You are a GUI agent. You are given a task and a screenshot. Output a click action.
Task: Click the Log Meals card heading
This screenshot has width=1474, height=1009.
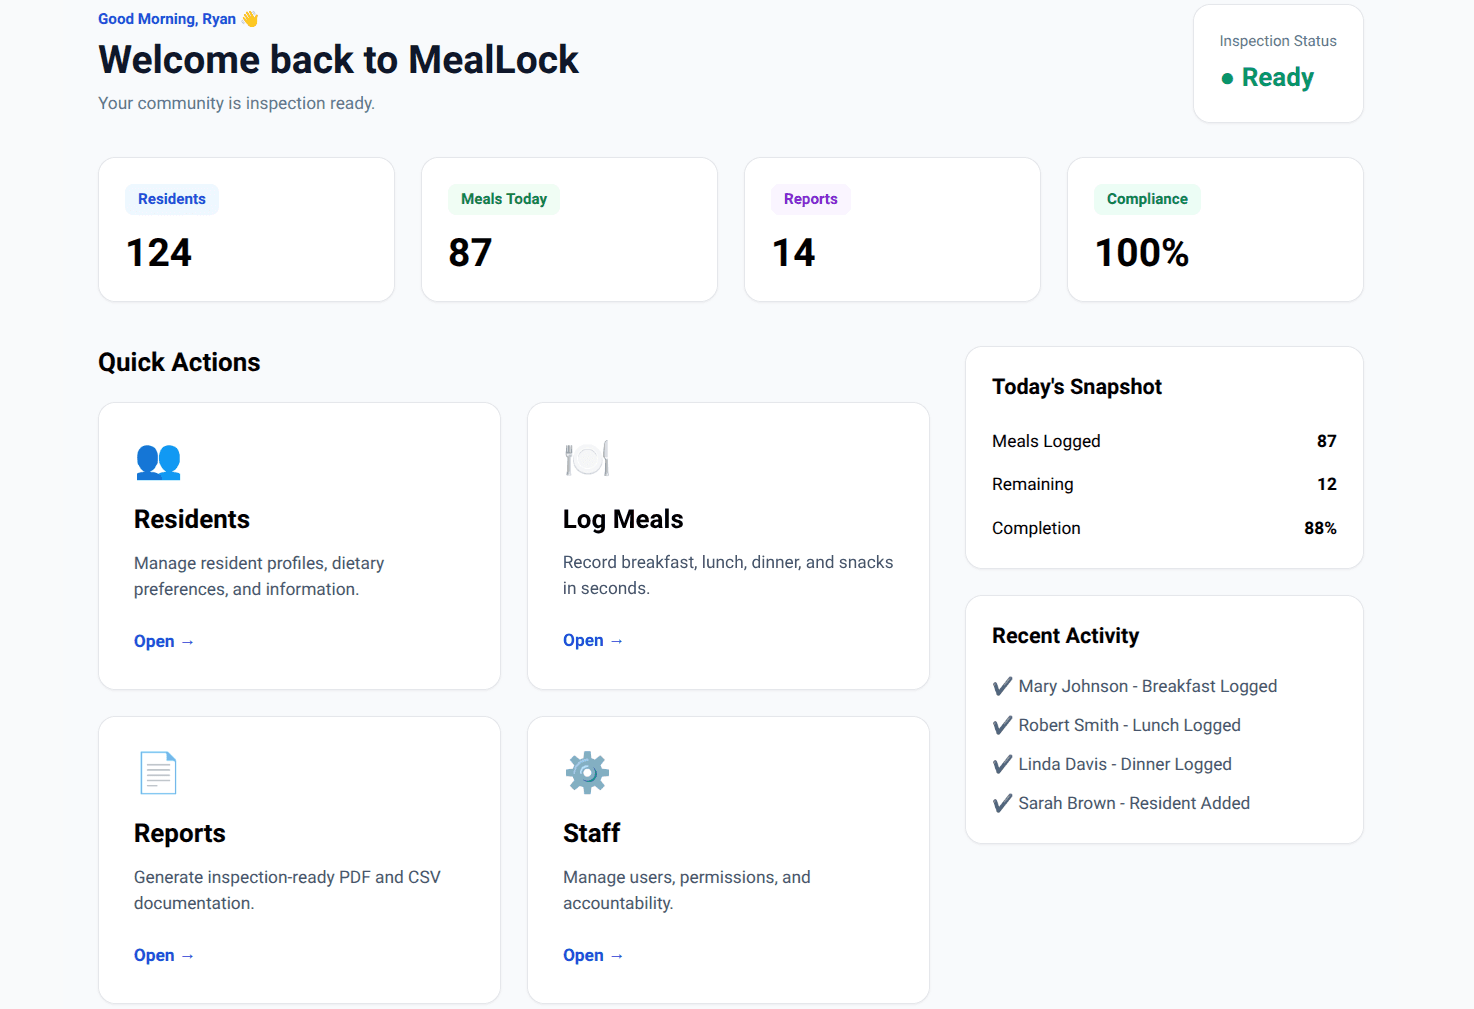click(x=623, y=519)
